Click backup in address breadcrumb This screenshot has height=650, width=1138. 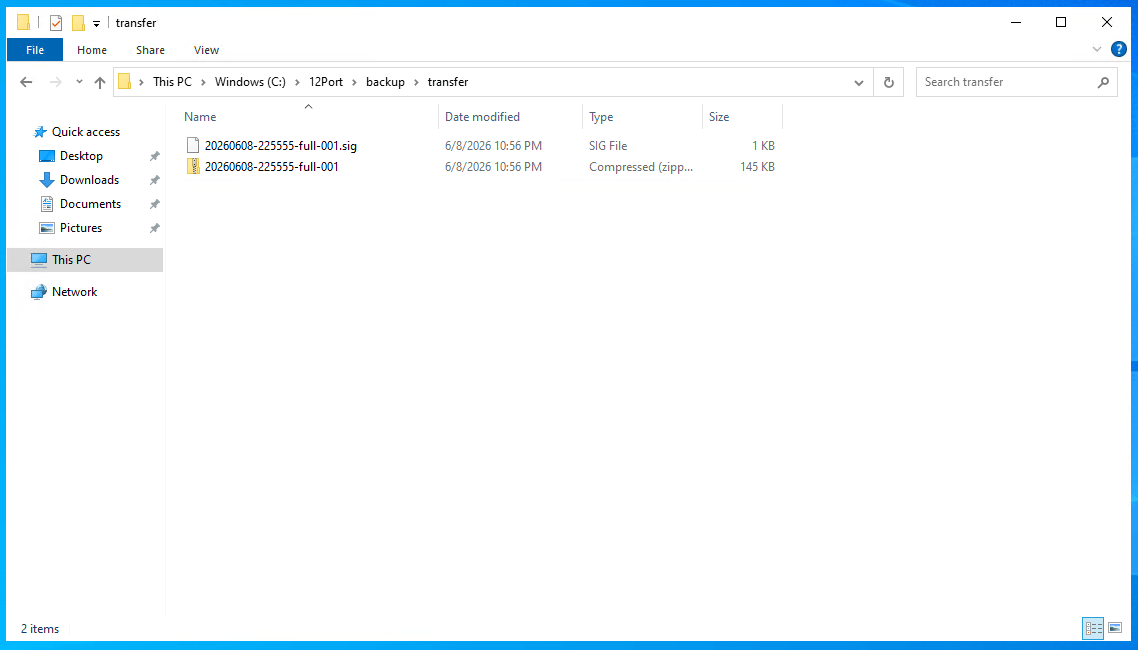(x=385, y=82)
